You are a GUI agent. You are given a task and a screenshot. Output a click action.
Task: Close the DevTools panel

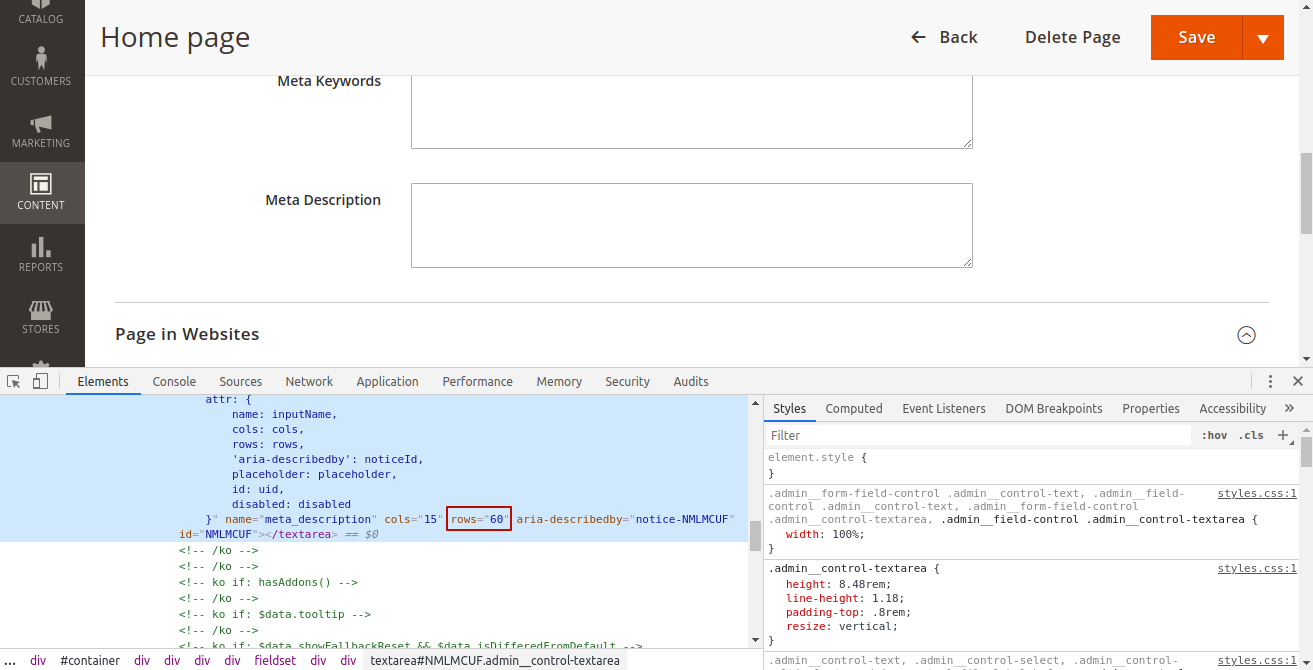click(x=1298, y=381)
